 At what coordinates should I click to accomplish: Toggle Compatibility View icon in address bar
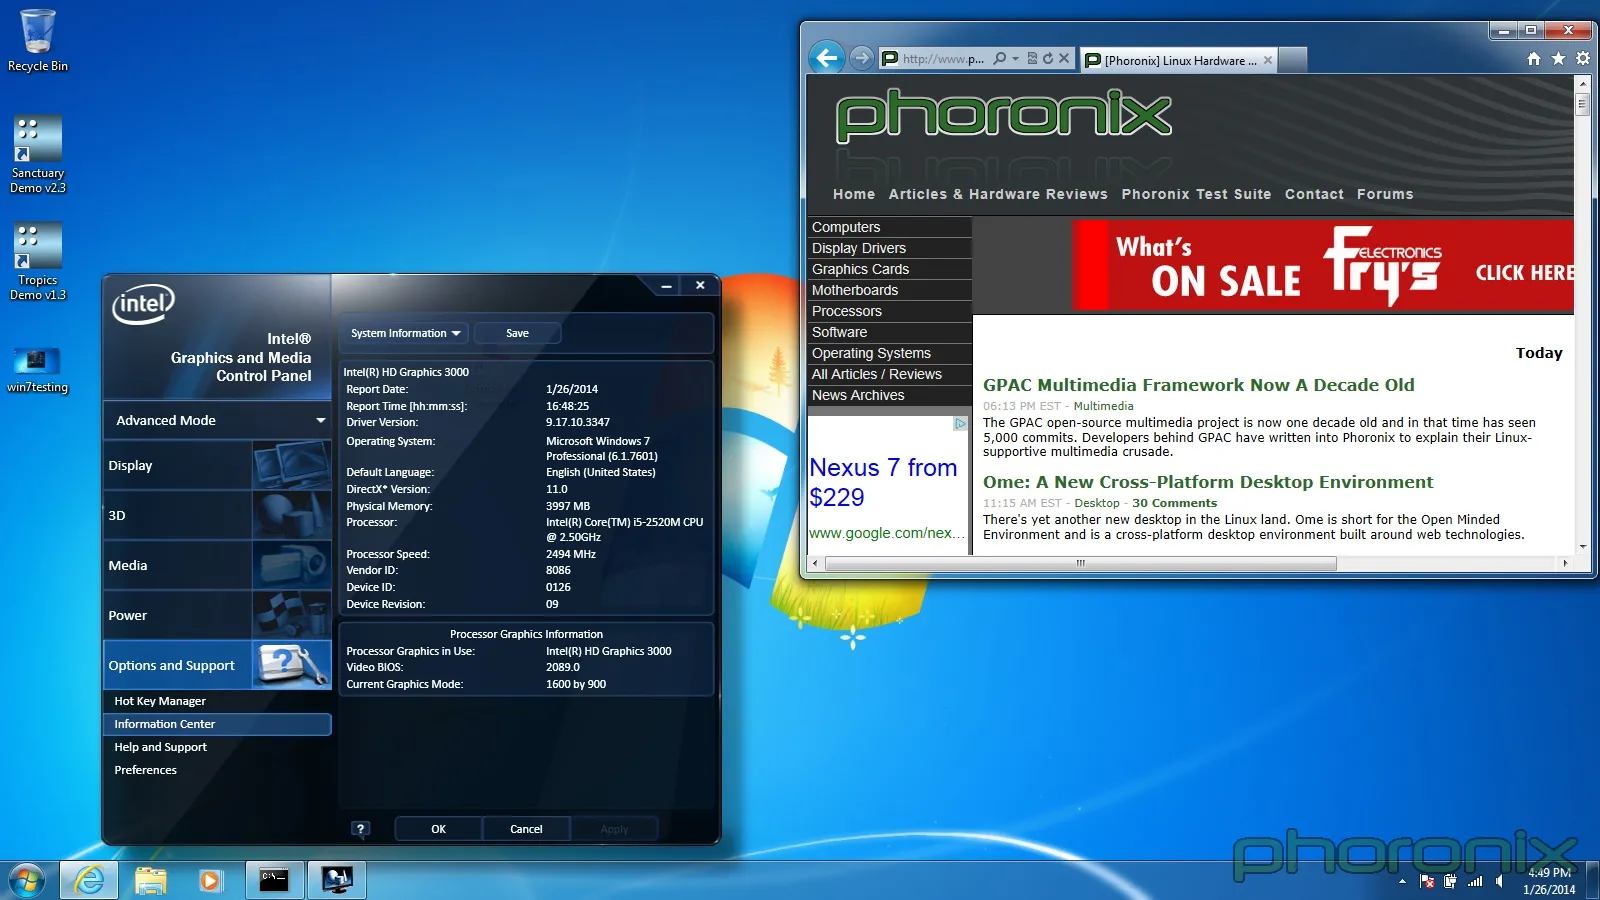click(x=1033, y=59)
